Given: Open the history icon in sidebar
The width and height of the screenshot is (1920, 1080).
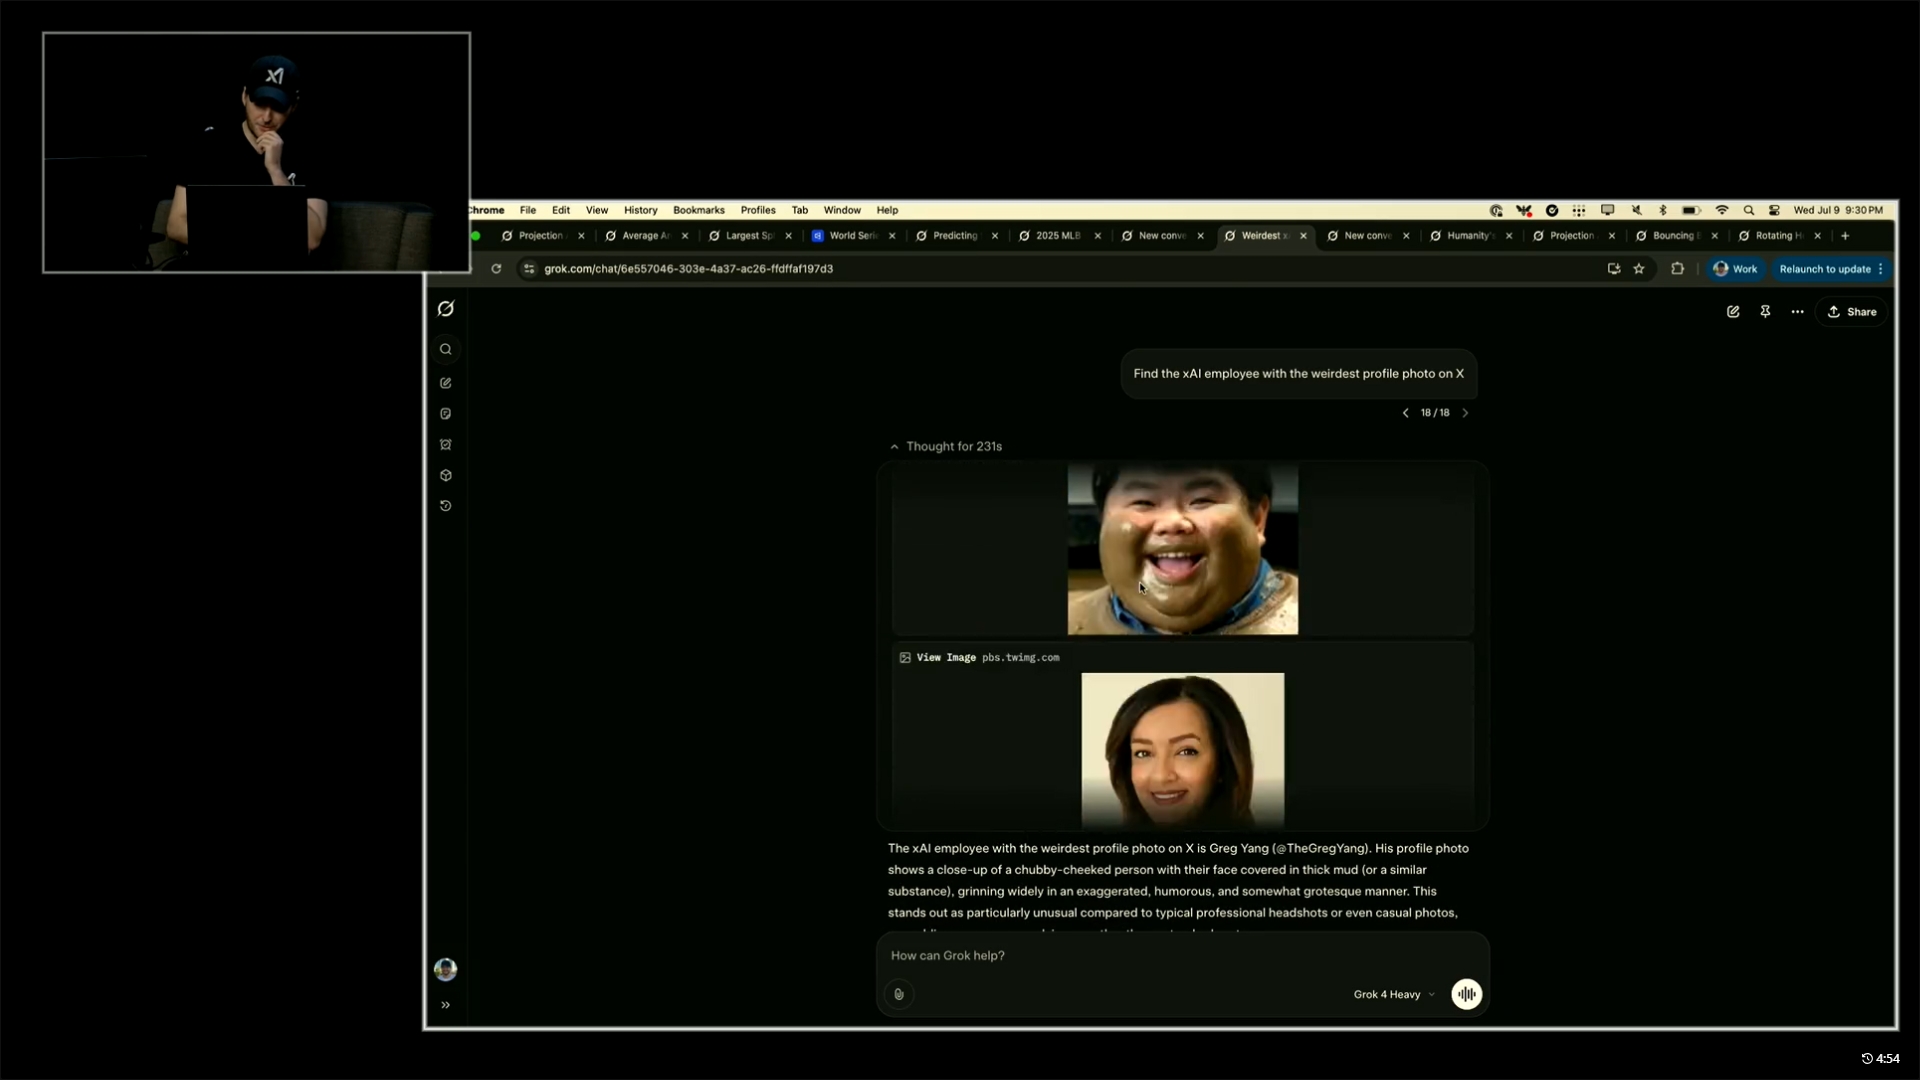Looking at the screenshot, I should pyautogui.click(x=446, y=506).
